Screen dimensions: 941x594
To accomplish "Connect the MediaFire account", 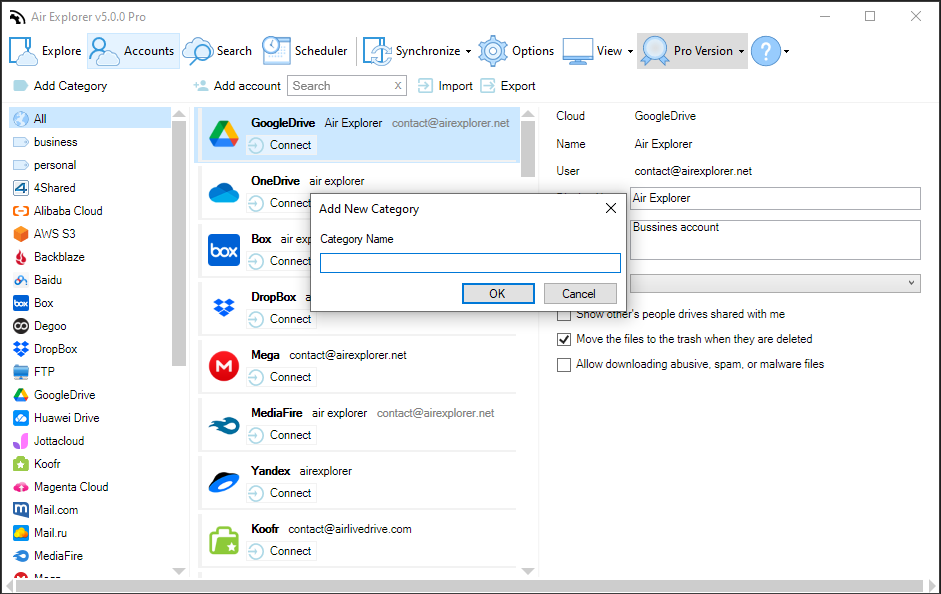I will point(281,435).
